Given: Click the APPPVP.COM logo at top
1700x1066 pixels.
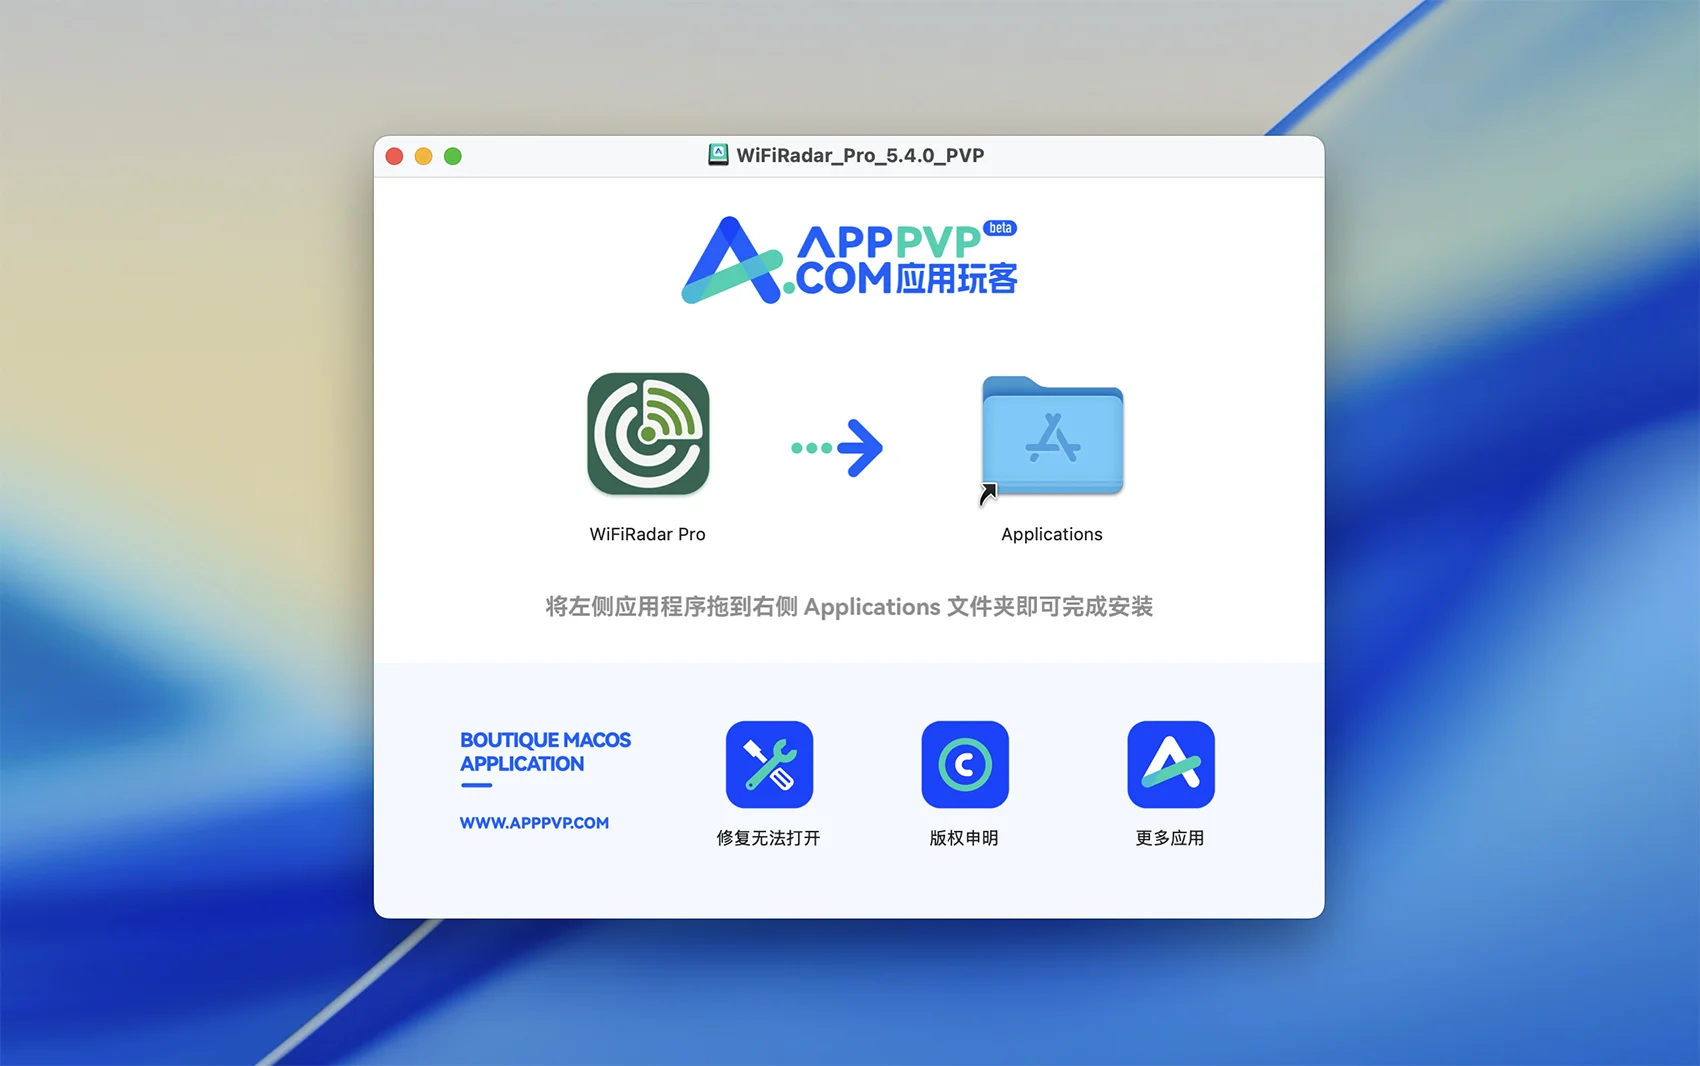Looking at the screenshot, I should (848, 260).
